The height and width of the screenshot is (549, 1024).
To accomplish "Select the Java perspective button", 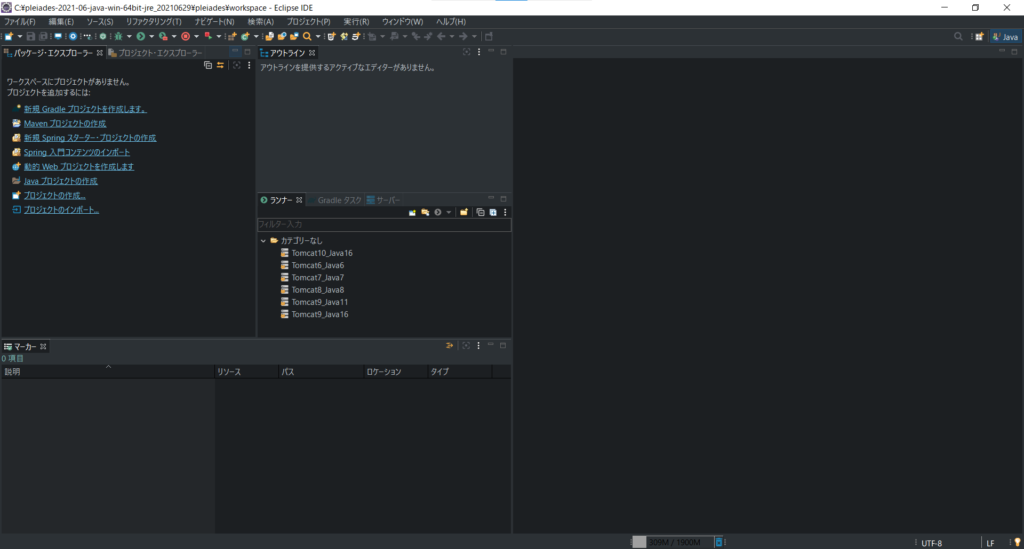I will (1005, 36).
